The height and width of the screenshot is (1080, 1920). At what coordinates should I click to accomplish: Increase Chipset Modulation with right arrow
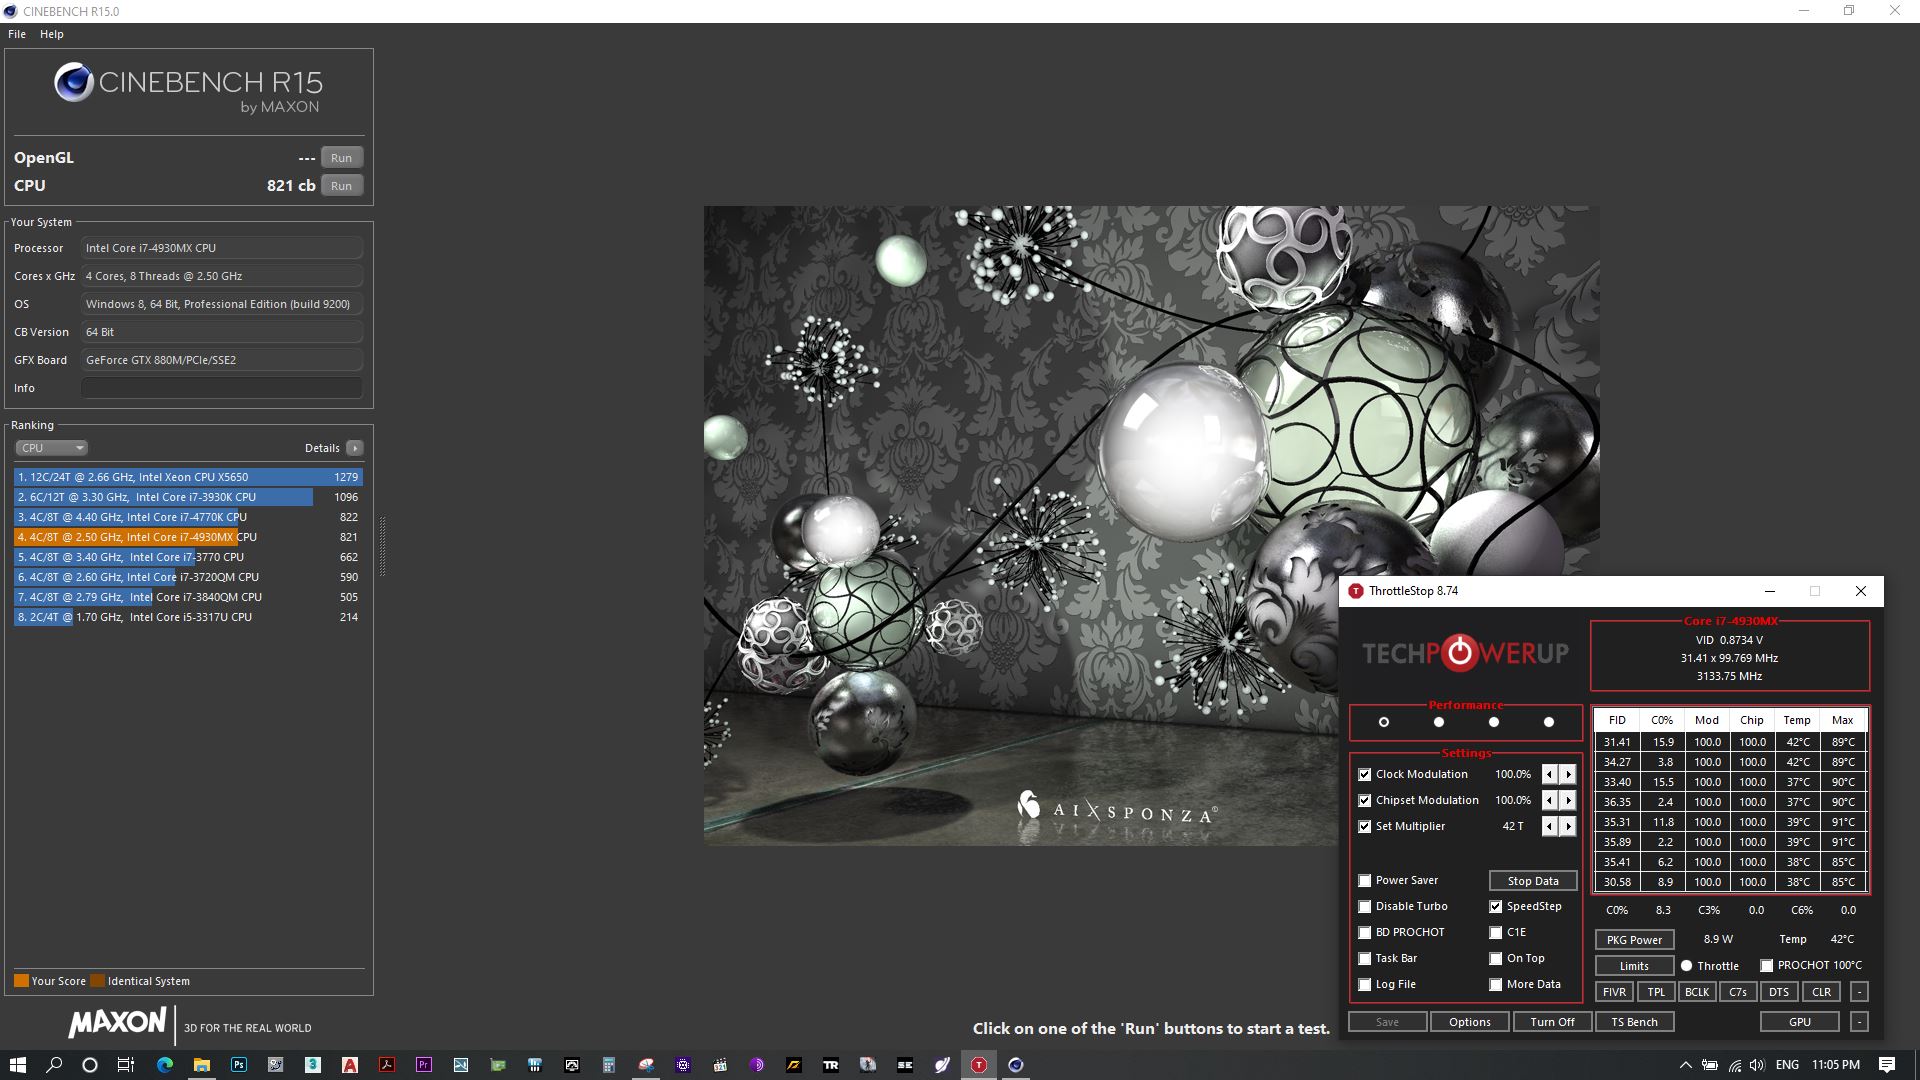[1568, 800]
